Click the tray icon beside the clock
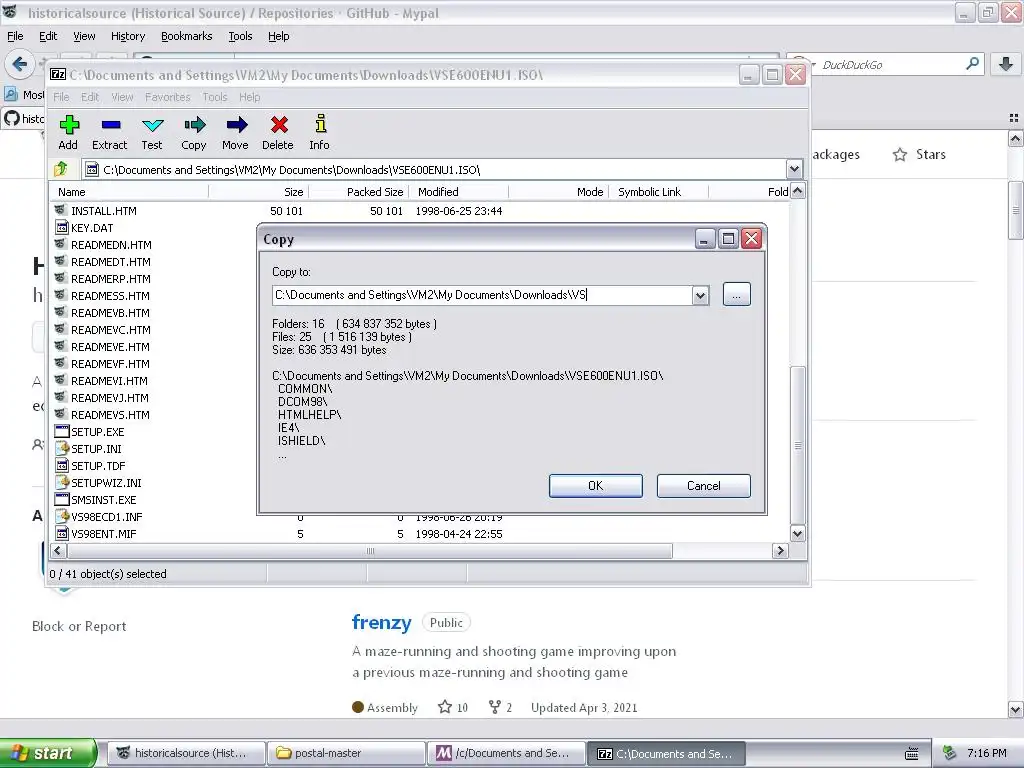 tap(950, 753)
